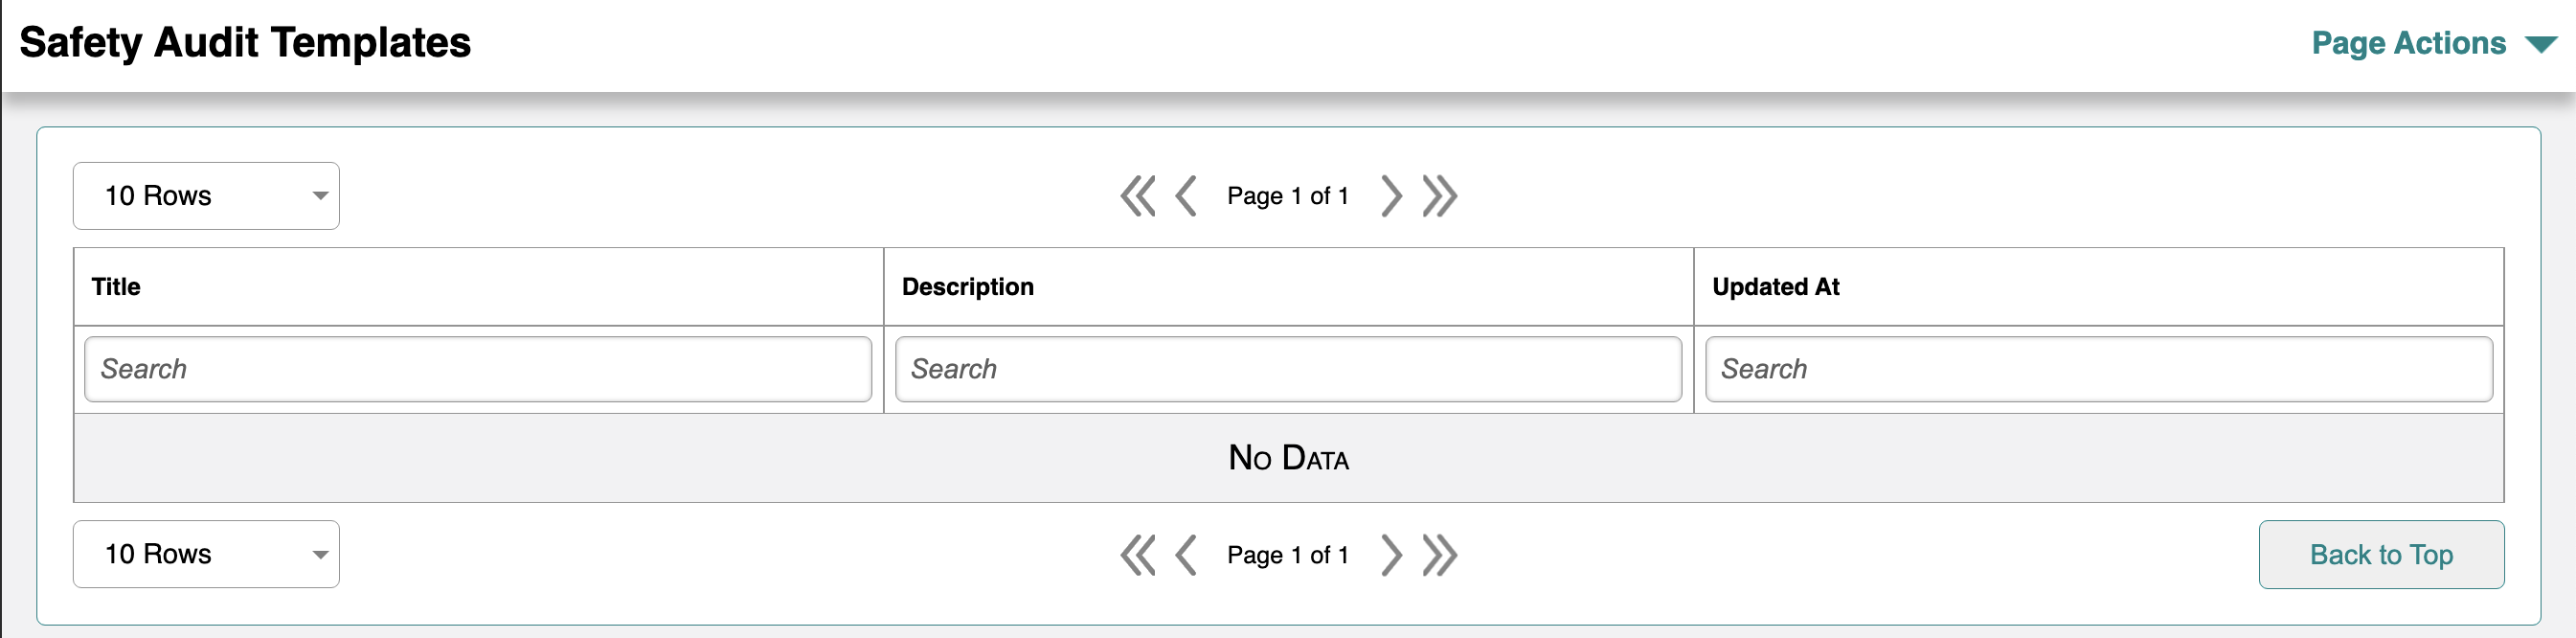Sort by the Title column header

[116, 287]
